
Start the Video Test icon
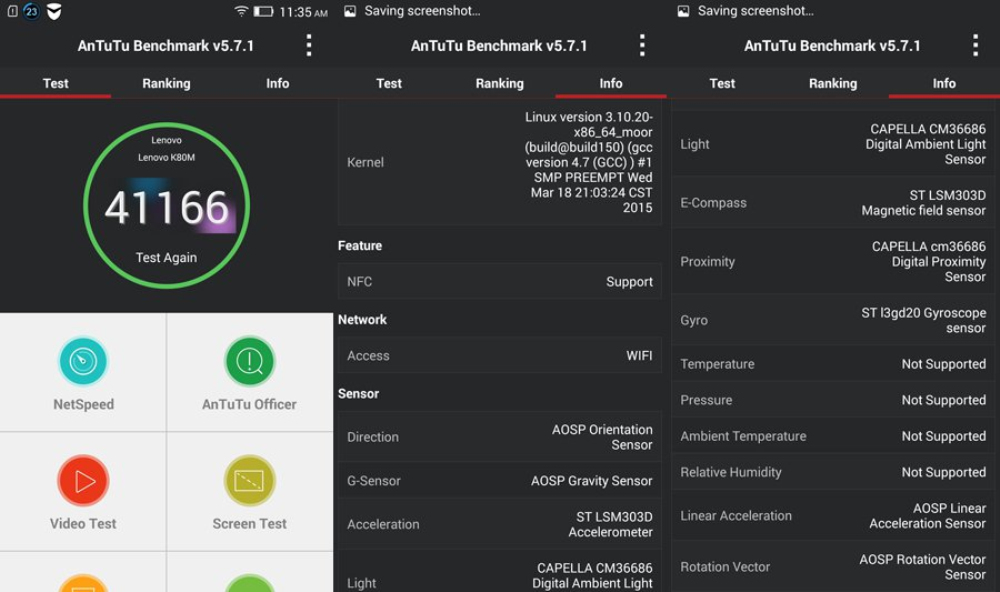83,481
